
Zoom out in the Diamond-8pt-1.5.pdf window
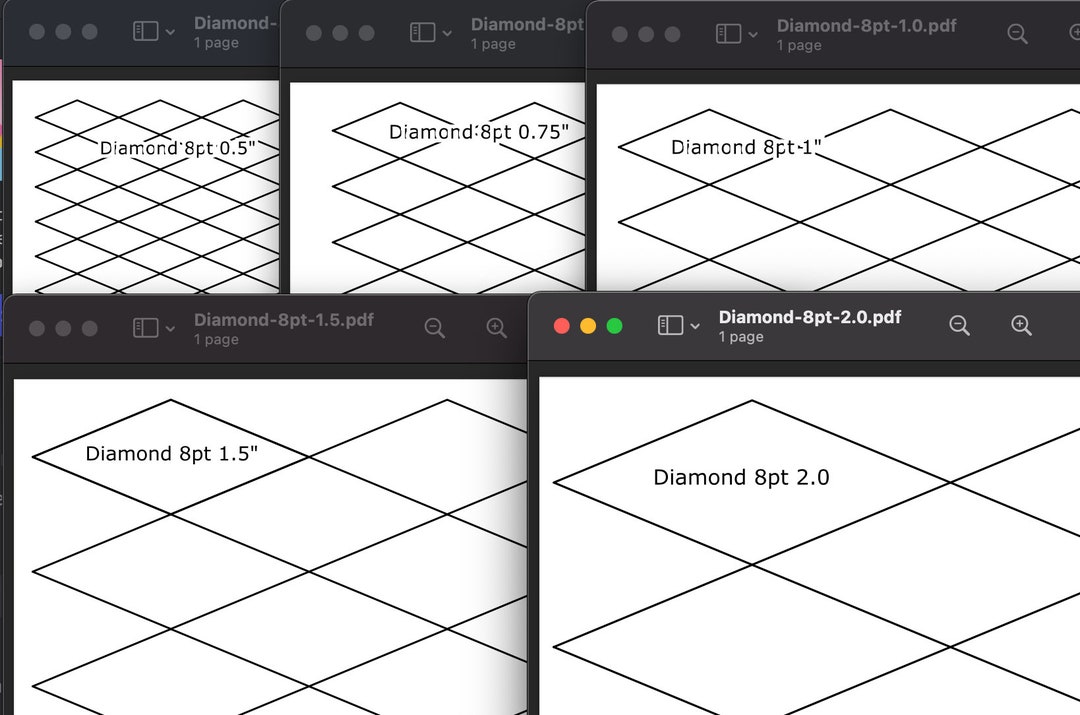434,327
